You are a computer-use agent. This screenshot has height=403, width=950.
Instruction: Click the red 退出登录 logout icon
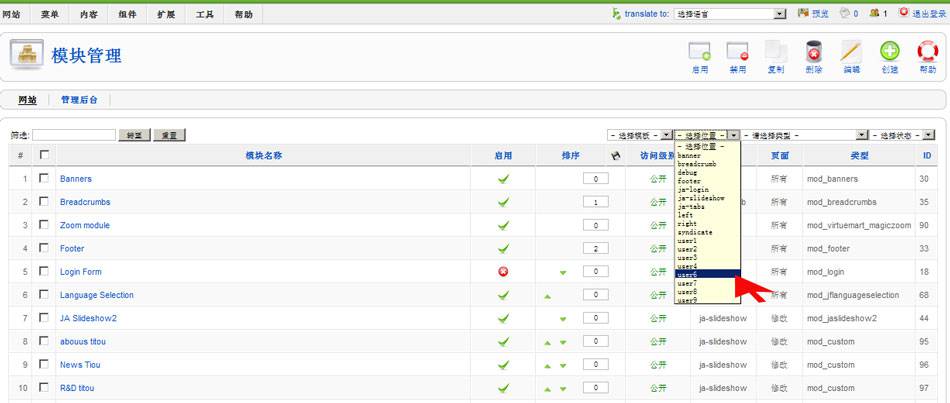904,12
